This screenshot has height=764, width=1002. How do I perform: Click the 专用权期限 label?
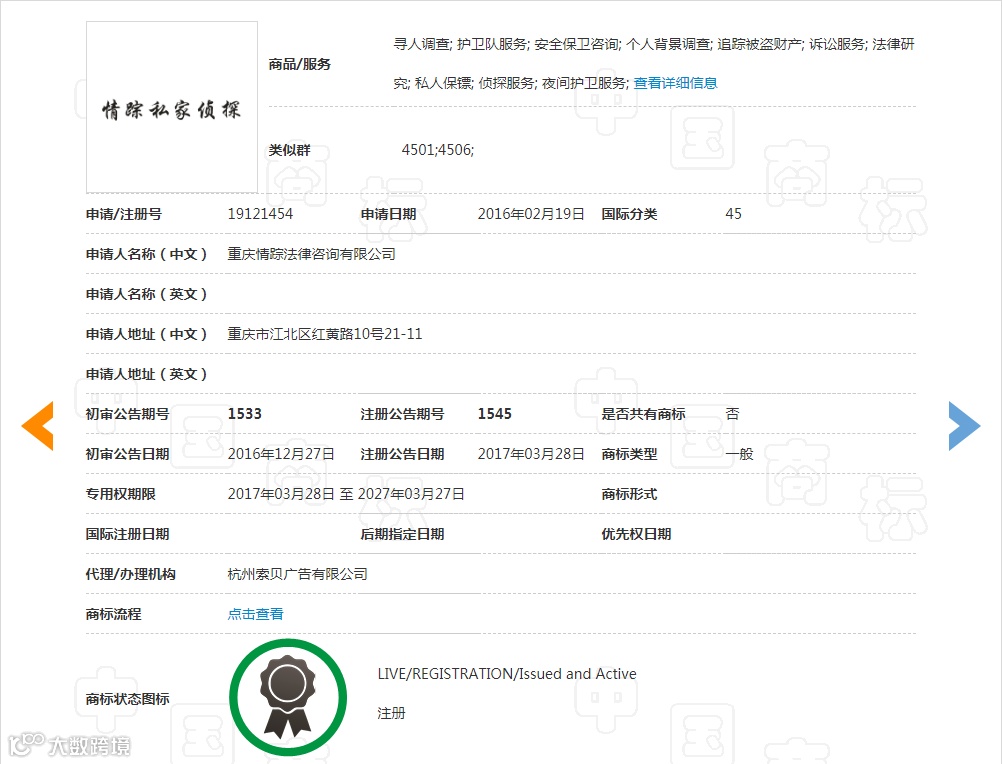[121, 494]
